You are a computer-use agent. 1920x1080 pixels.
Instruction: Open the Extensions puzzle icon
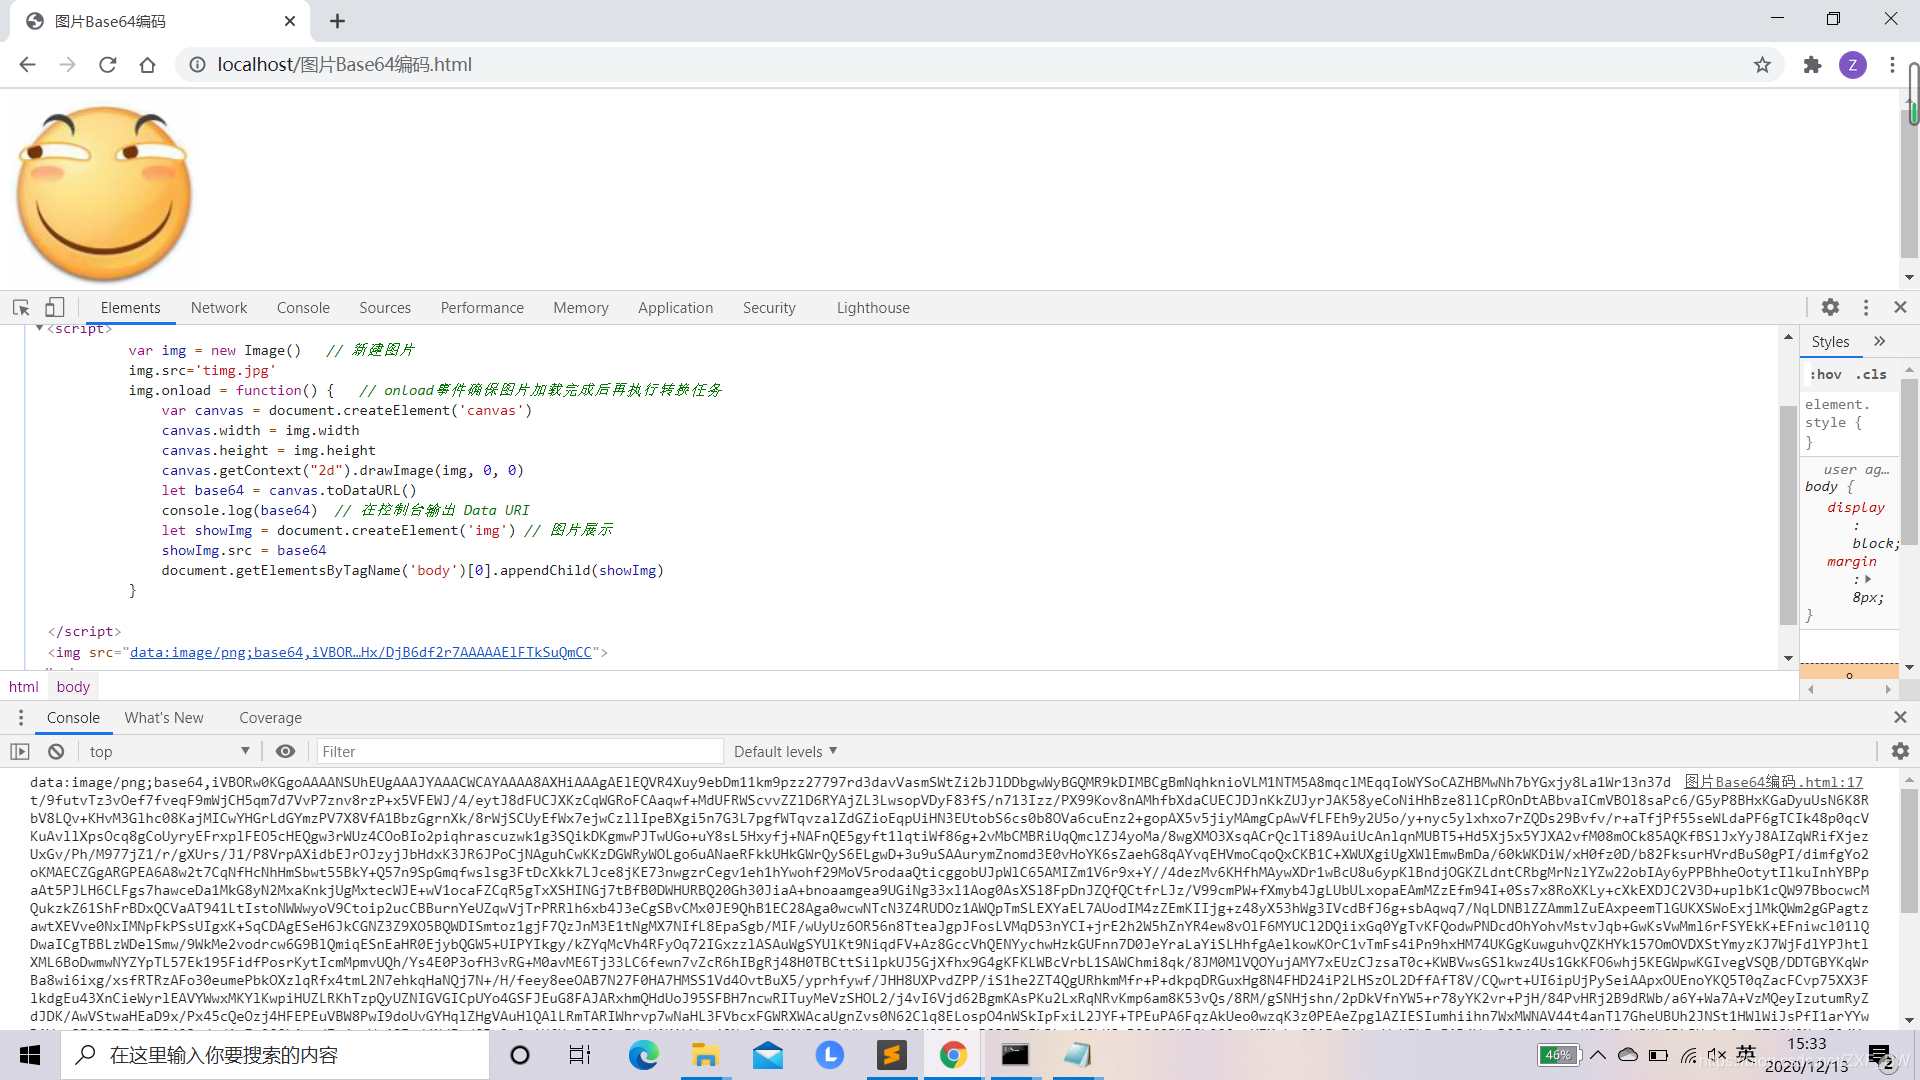click(1812, 65)
